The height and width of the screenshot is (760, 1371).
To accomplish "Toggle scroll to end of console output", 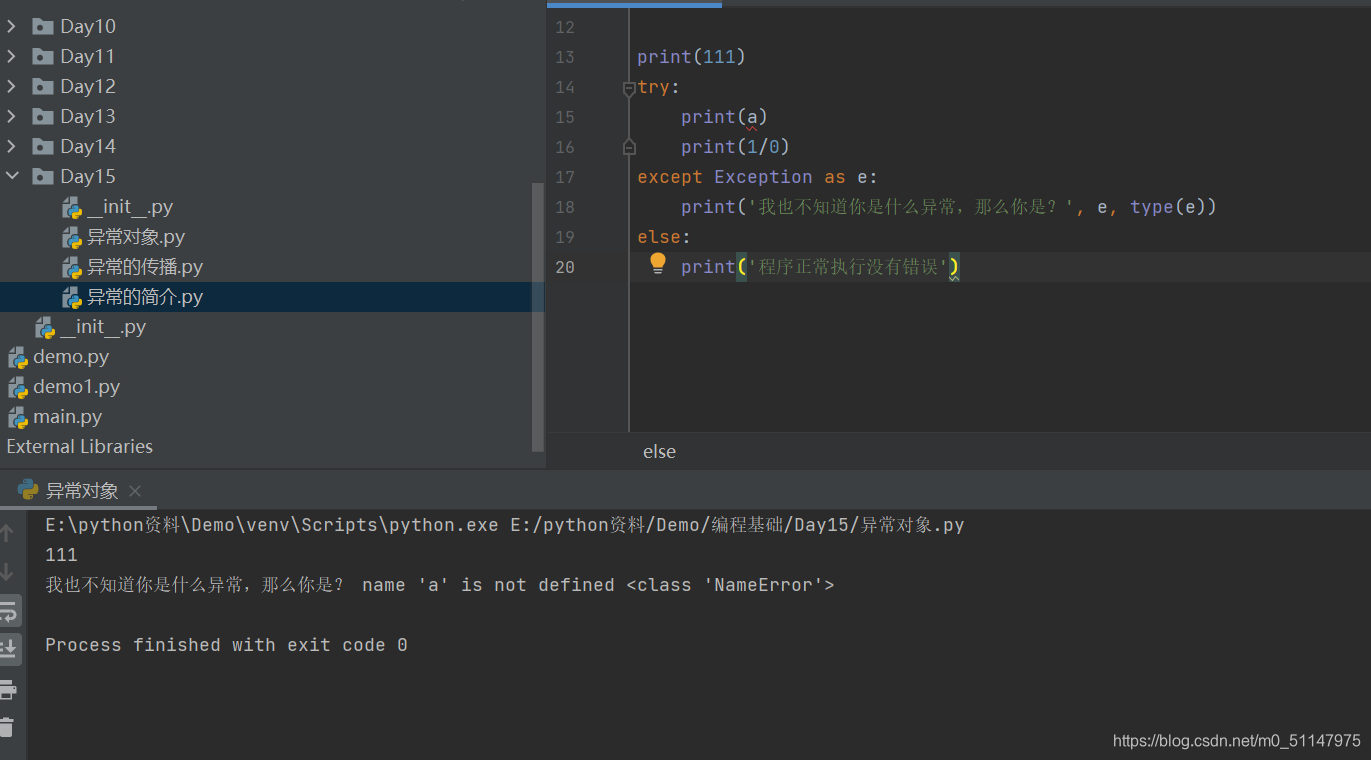I will pyautogui.click(x=8, y=648).
